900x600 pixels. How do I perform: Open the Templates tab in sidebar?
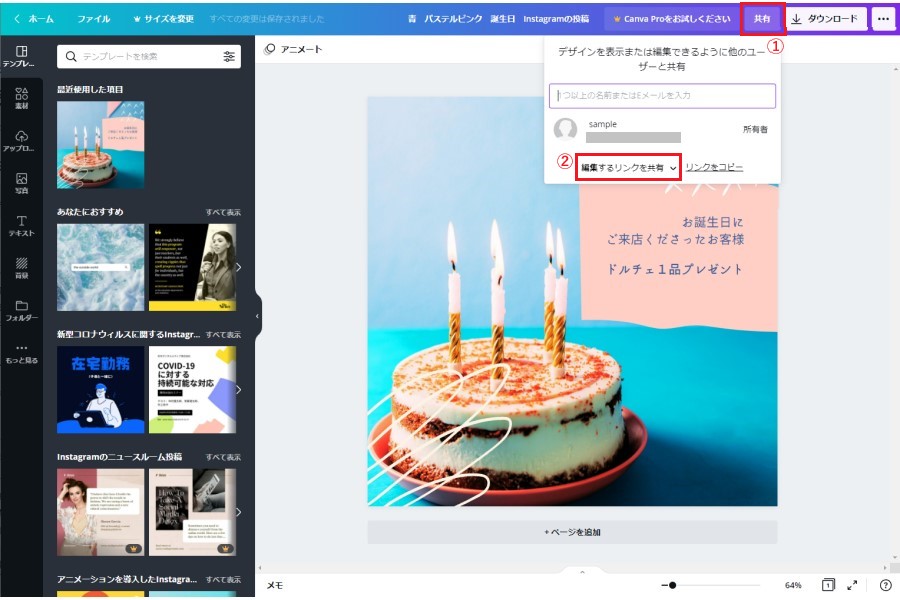coord(21,56)
